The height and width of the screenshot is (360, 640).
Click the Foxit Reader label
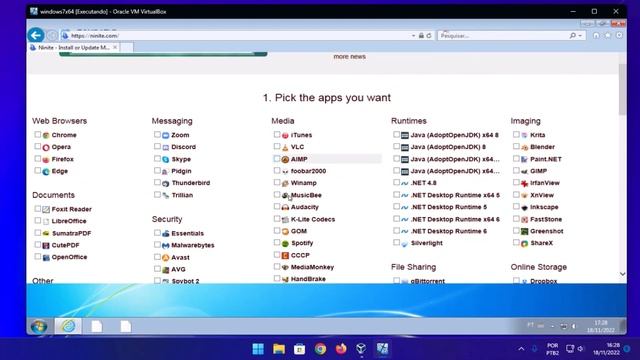tap(71, 209)
